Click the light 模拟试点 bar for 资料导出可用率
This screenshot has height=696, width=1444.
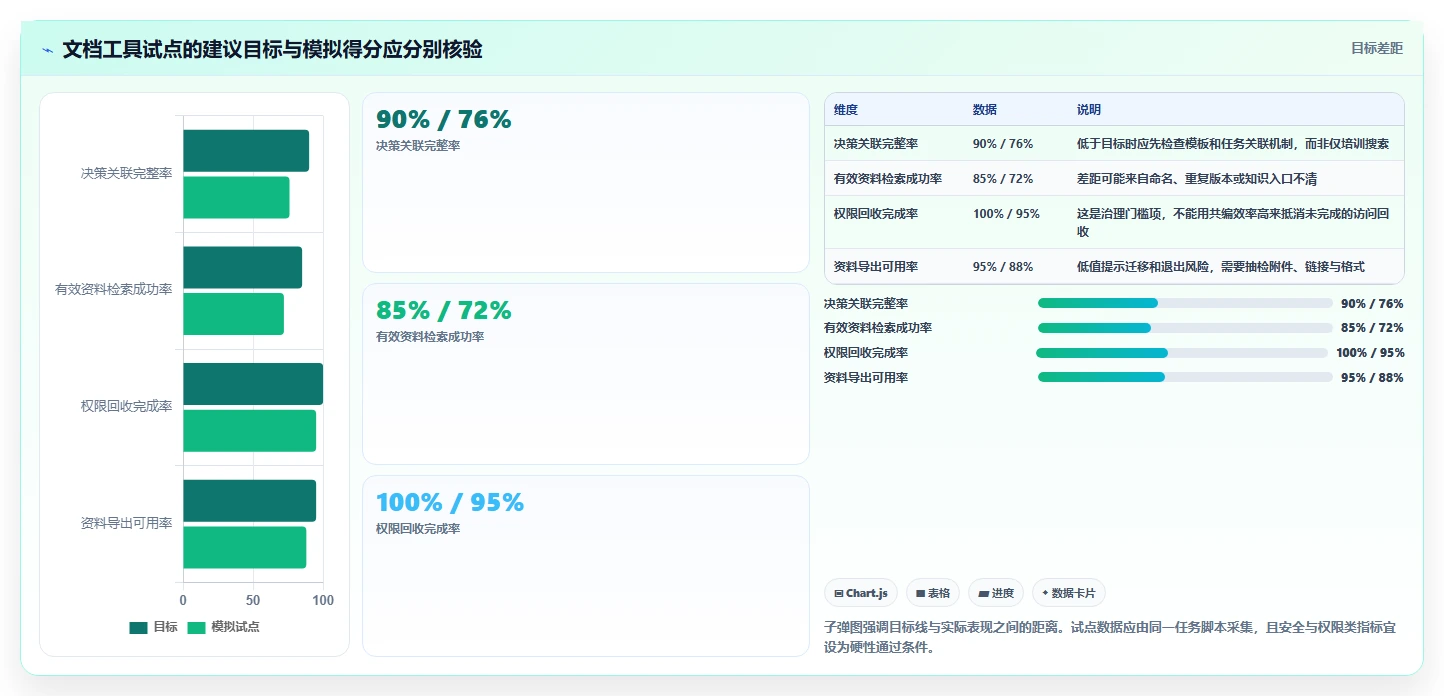pyautogui.click(x=244, y=547)
